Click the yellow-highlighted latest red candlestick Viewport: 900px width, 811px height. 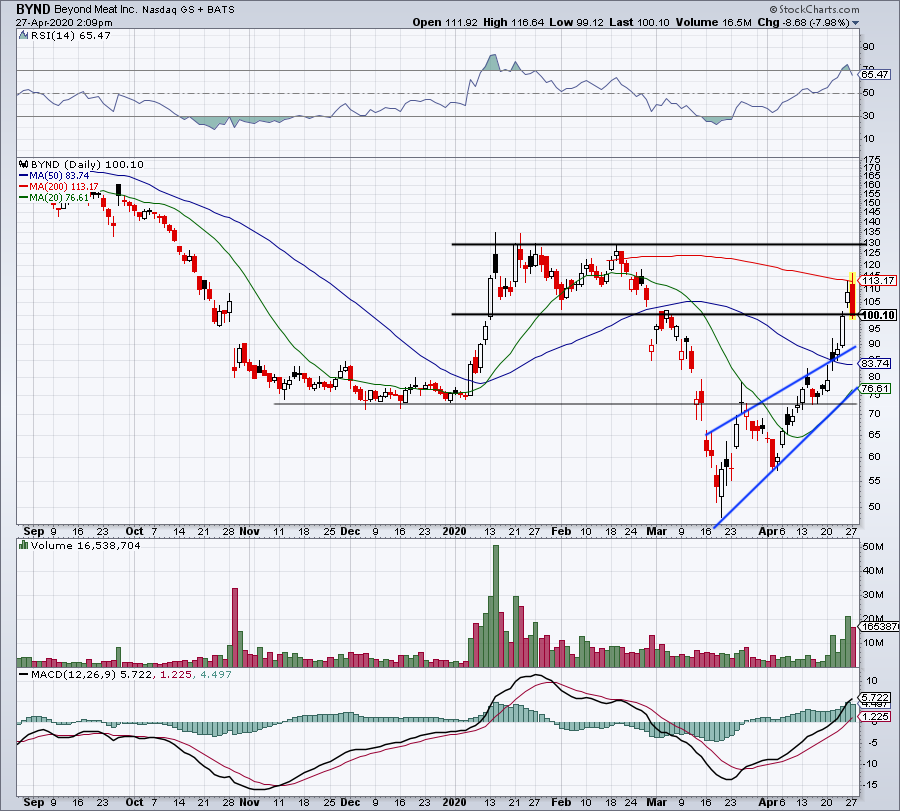point(852,296)
